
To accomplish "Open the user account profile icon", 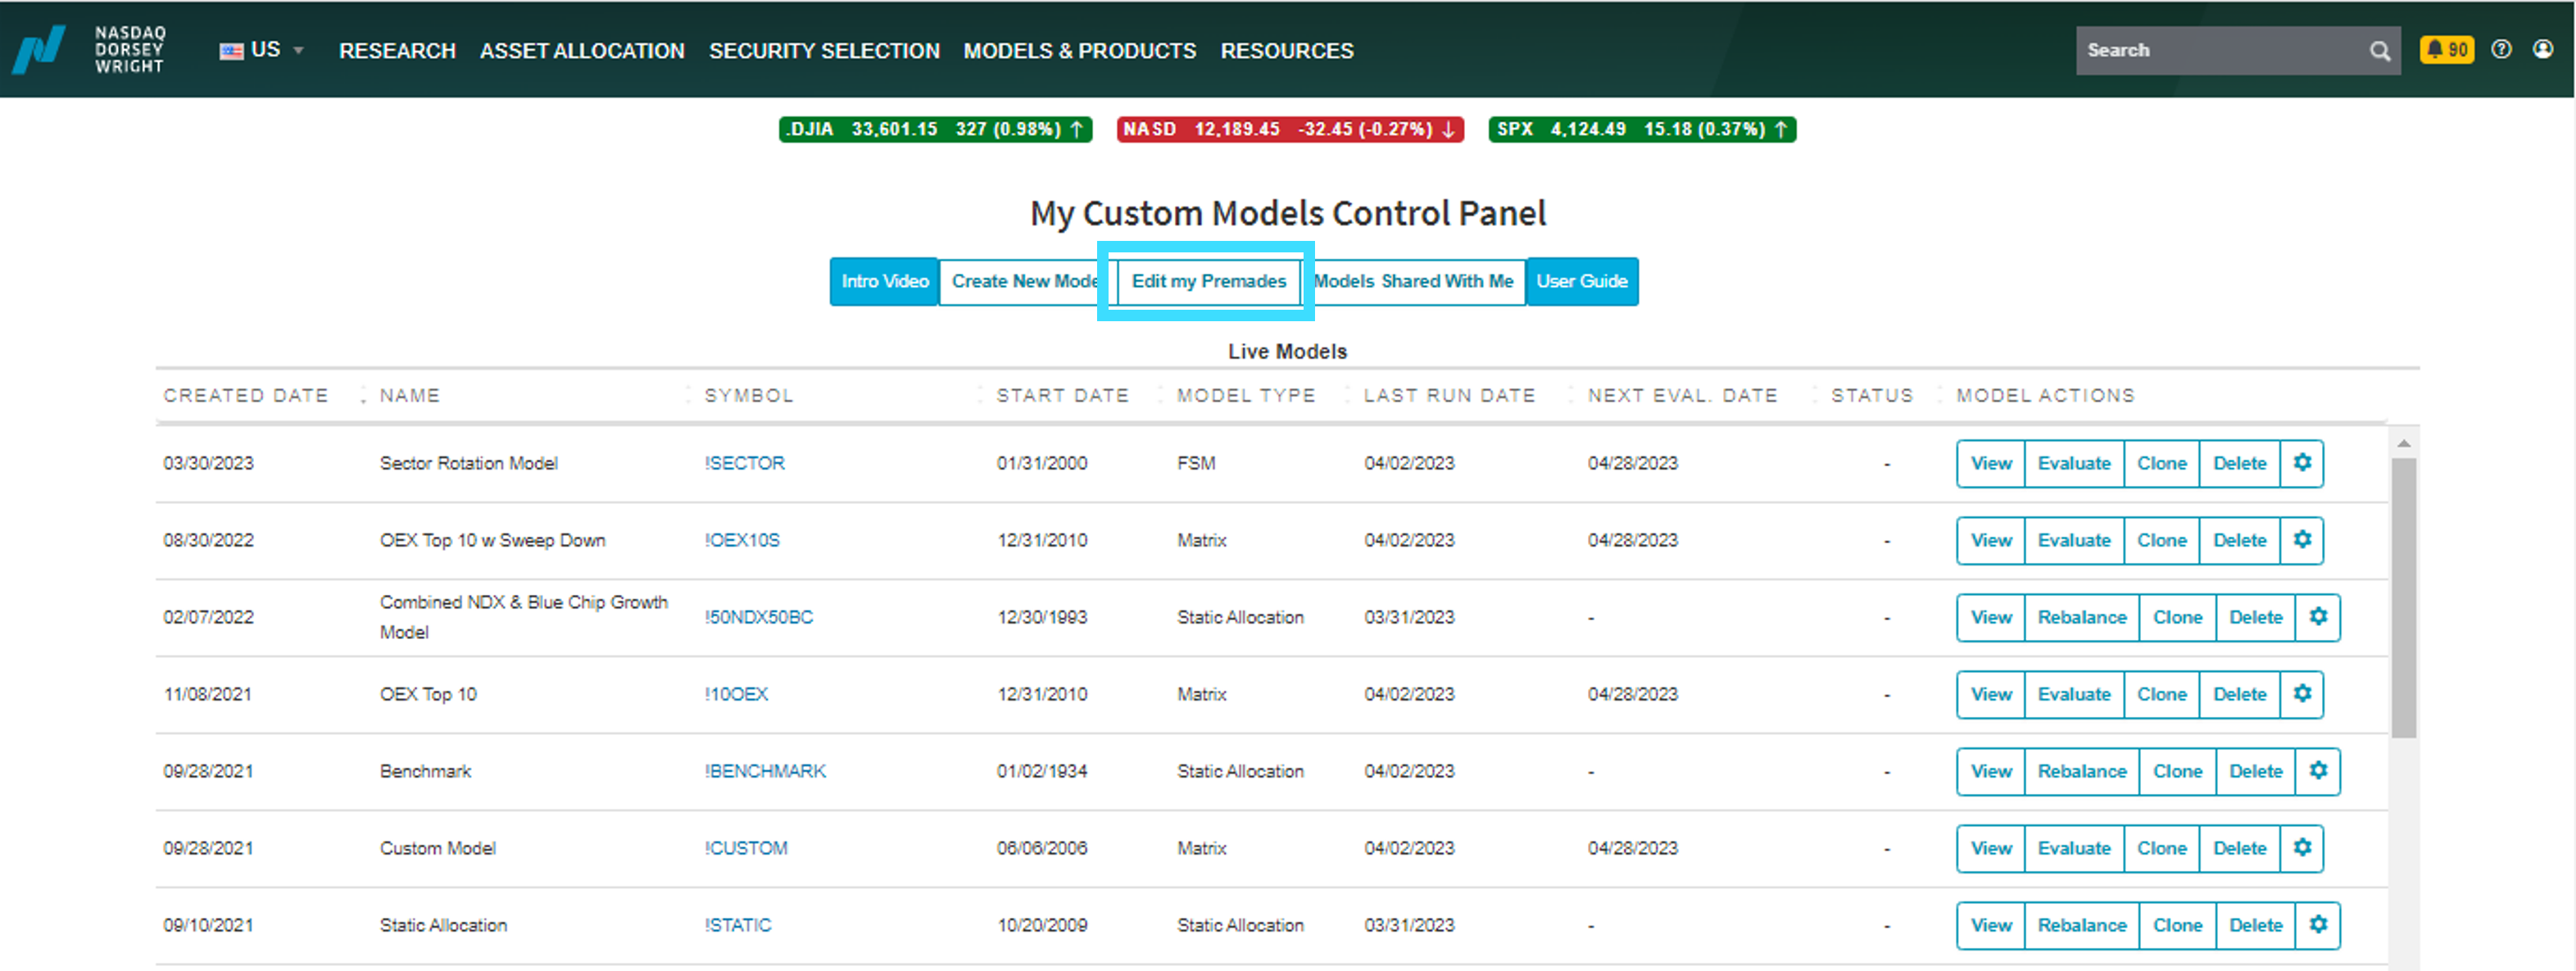I will [2543, 49].
